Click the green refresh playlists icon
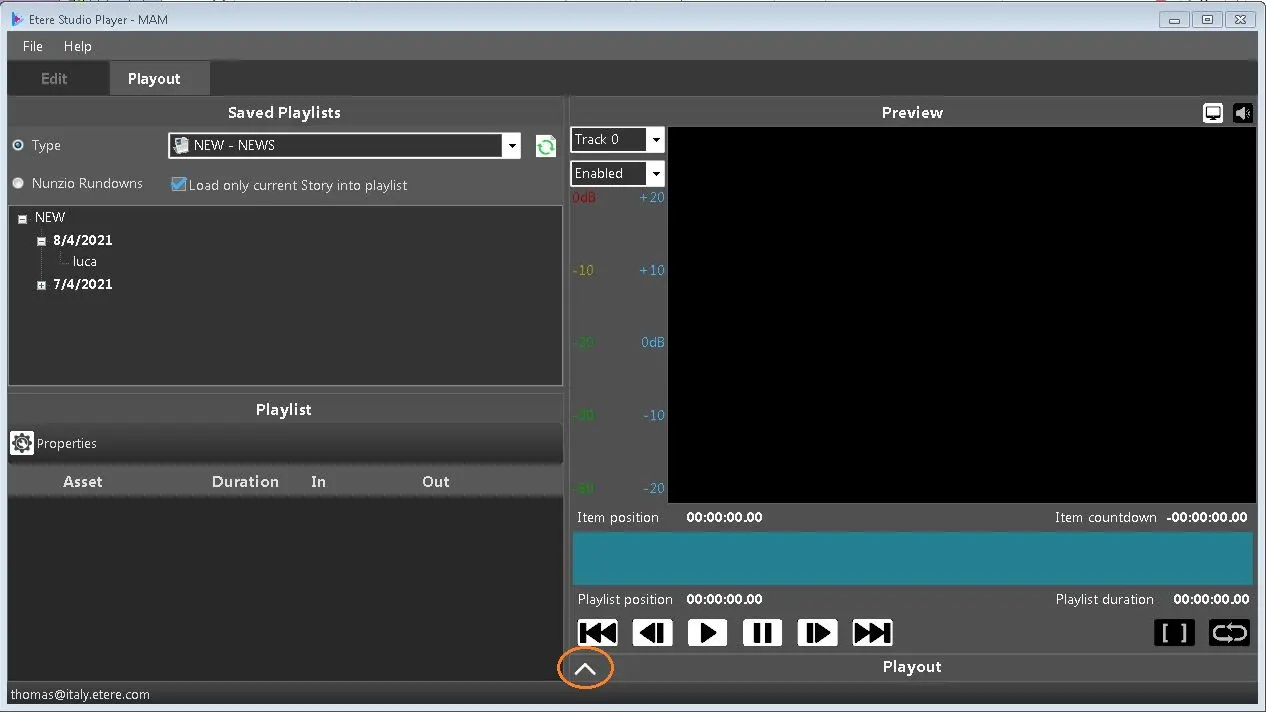 [546, 146]
